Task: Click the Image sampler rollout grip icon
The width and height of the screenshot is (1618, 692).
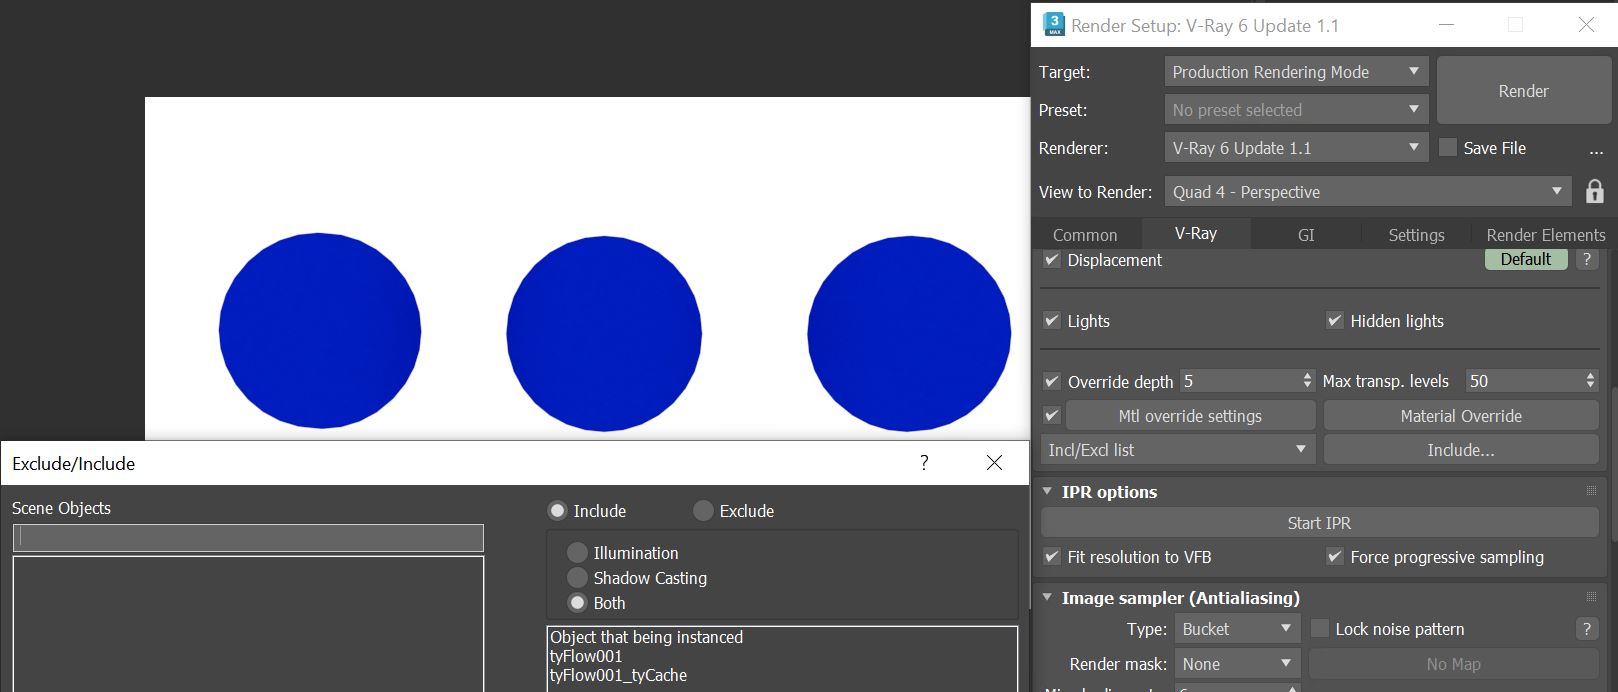Action: (x=1591, y=597)
